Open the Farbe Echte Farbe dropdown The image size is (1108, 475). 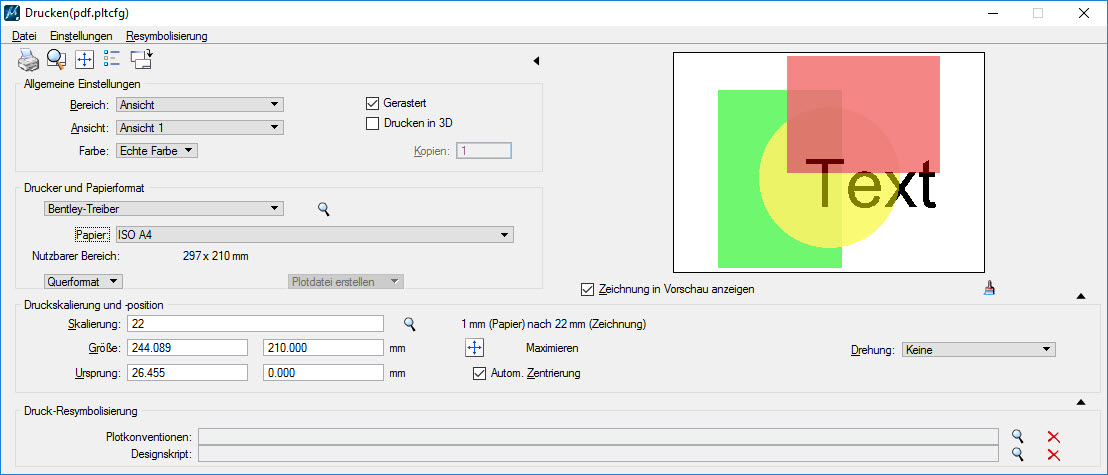(157, 151)
